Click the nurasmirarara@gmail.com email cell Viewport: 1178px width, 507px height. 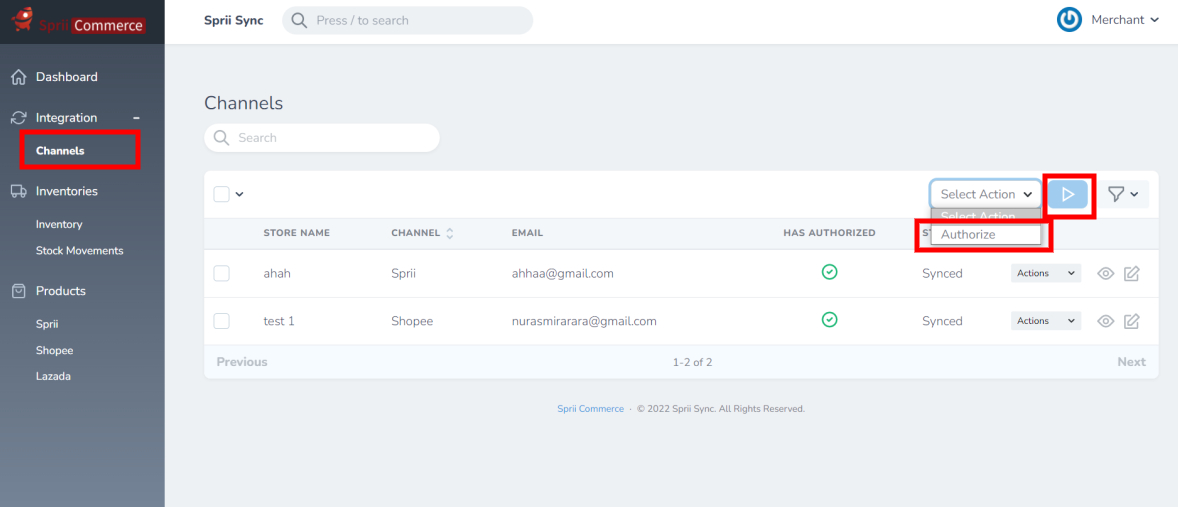coord(584,321)
